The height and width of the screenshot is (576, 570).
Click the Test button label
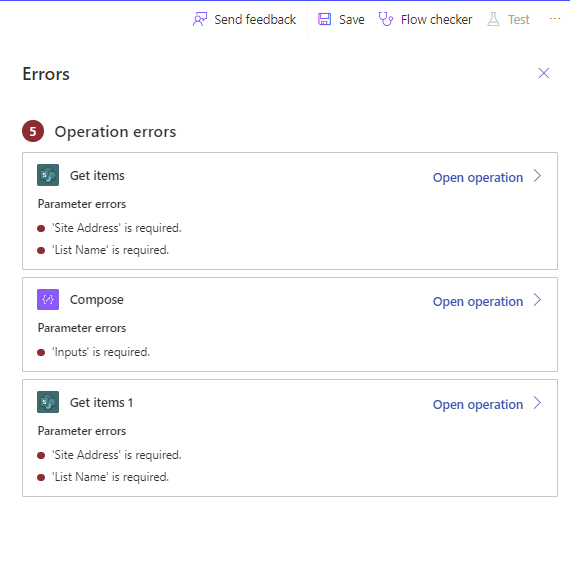point(519,19)
